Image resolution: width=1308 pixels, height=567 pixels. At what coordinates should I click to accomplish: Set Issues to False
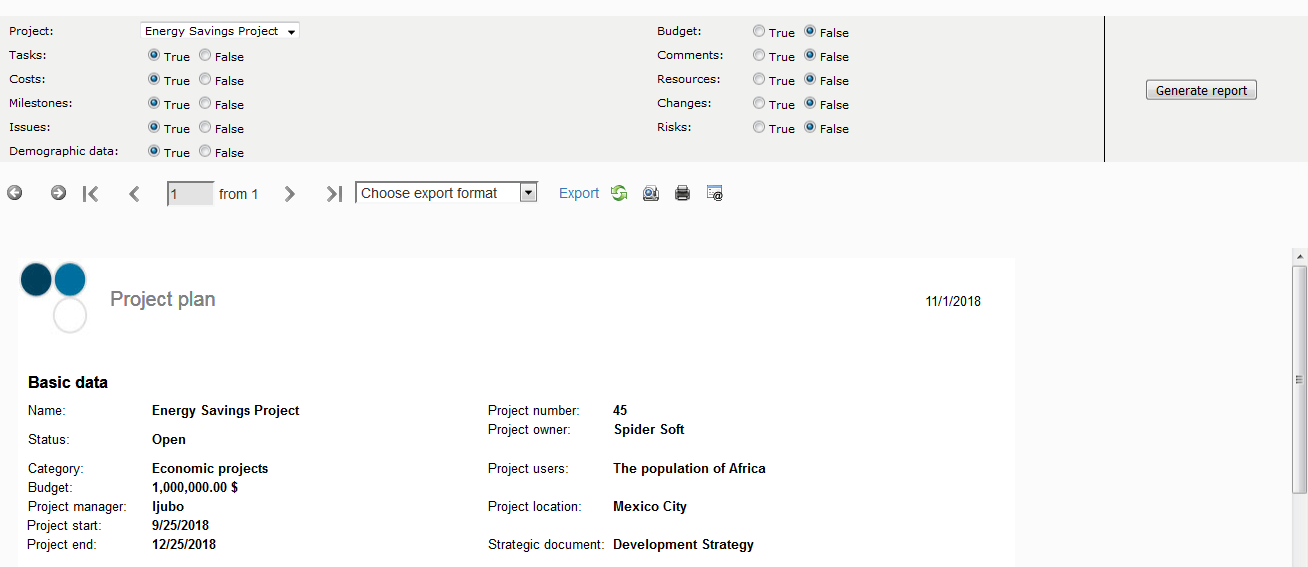[205, 128]
